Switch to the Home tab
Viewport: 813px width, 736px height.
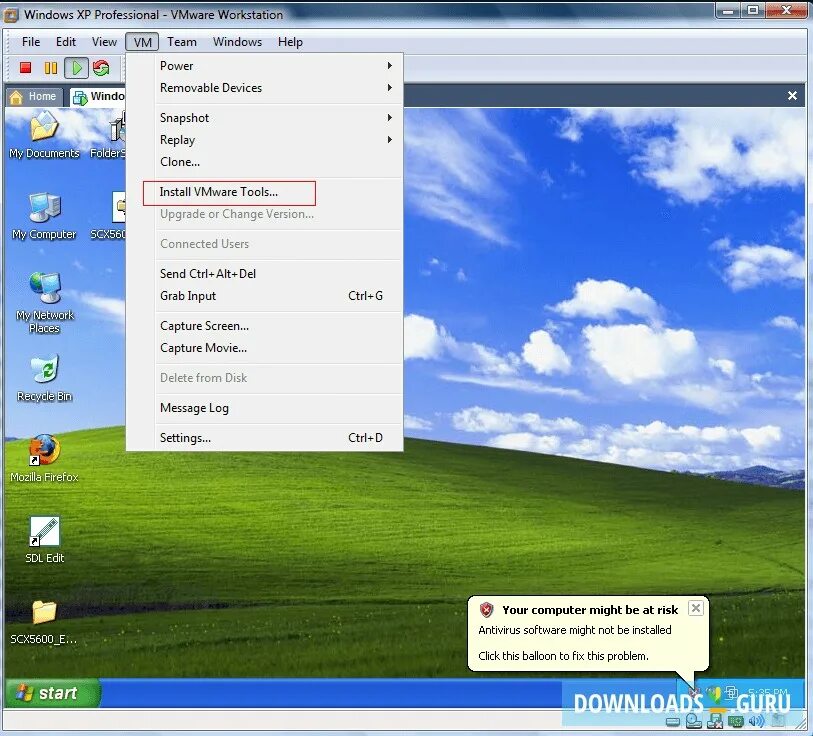[x=34, y=96]
